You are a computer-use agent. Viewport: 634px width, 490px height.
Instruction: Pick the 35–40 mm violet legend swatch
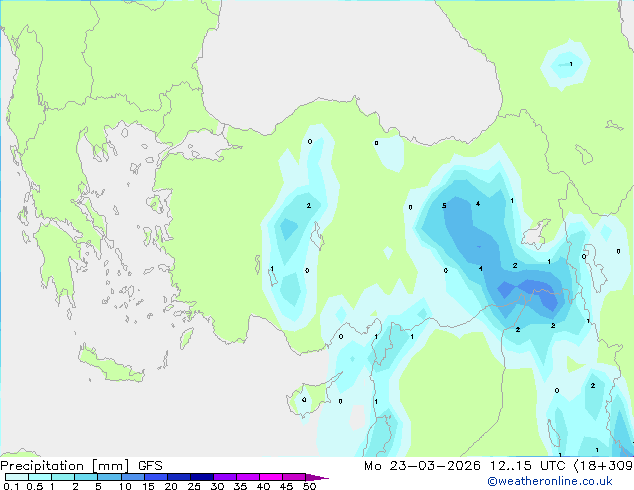coord(248,477)
